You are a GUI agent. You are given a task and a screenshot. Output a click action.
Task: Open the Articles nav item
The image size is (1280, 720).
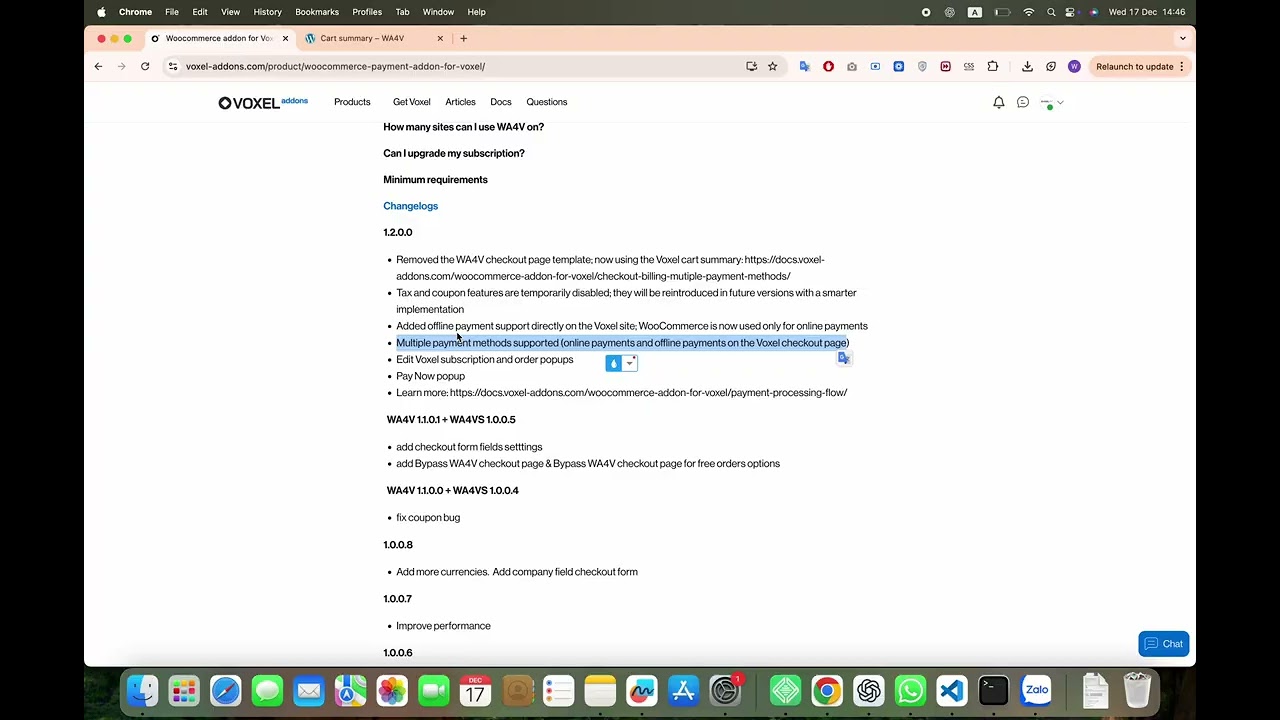point(460,102)
